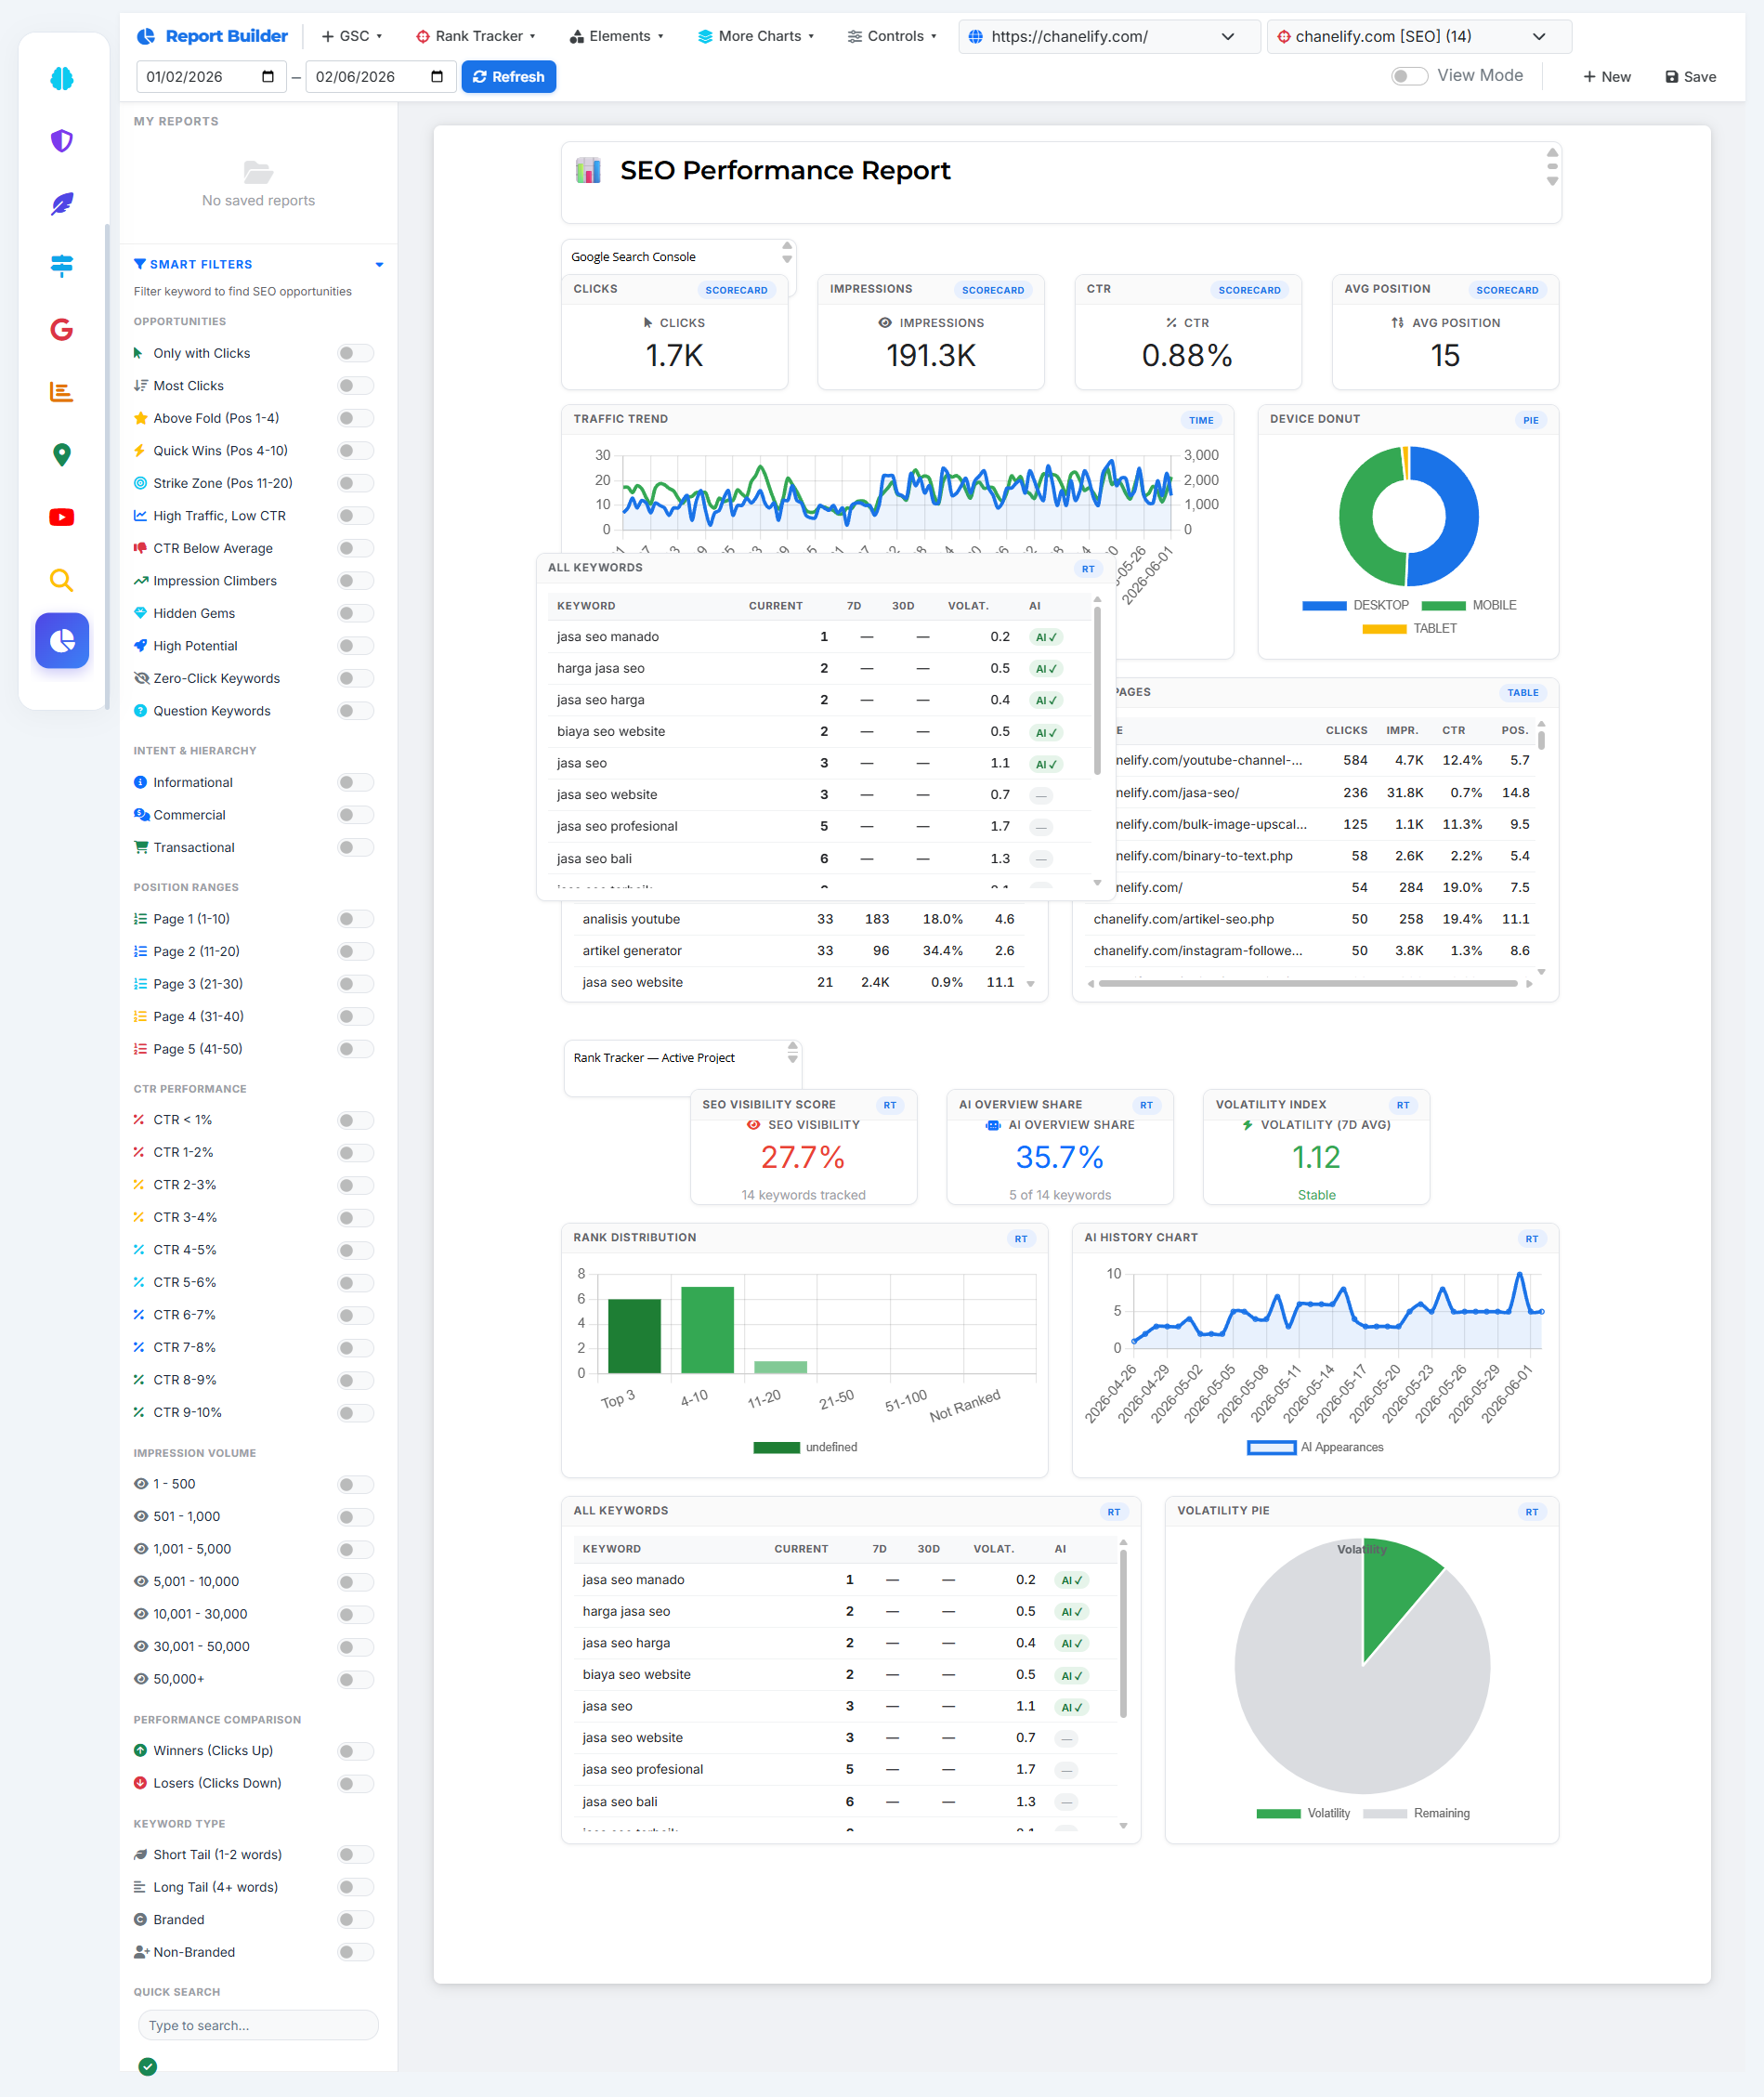
Task: Open the chanelify.com [SEO] (14) project dropdown
Action: tap(1418, 37)
